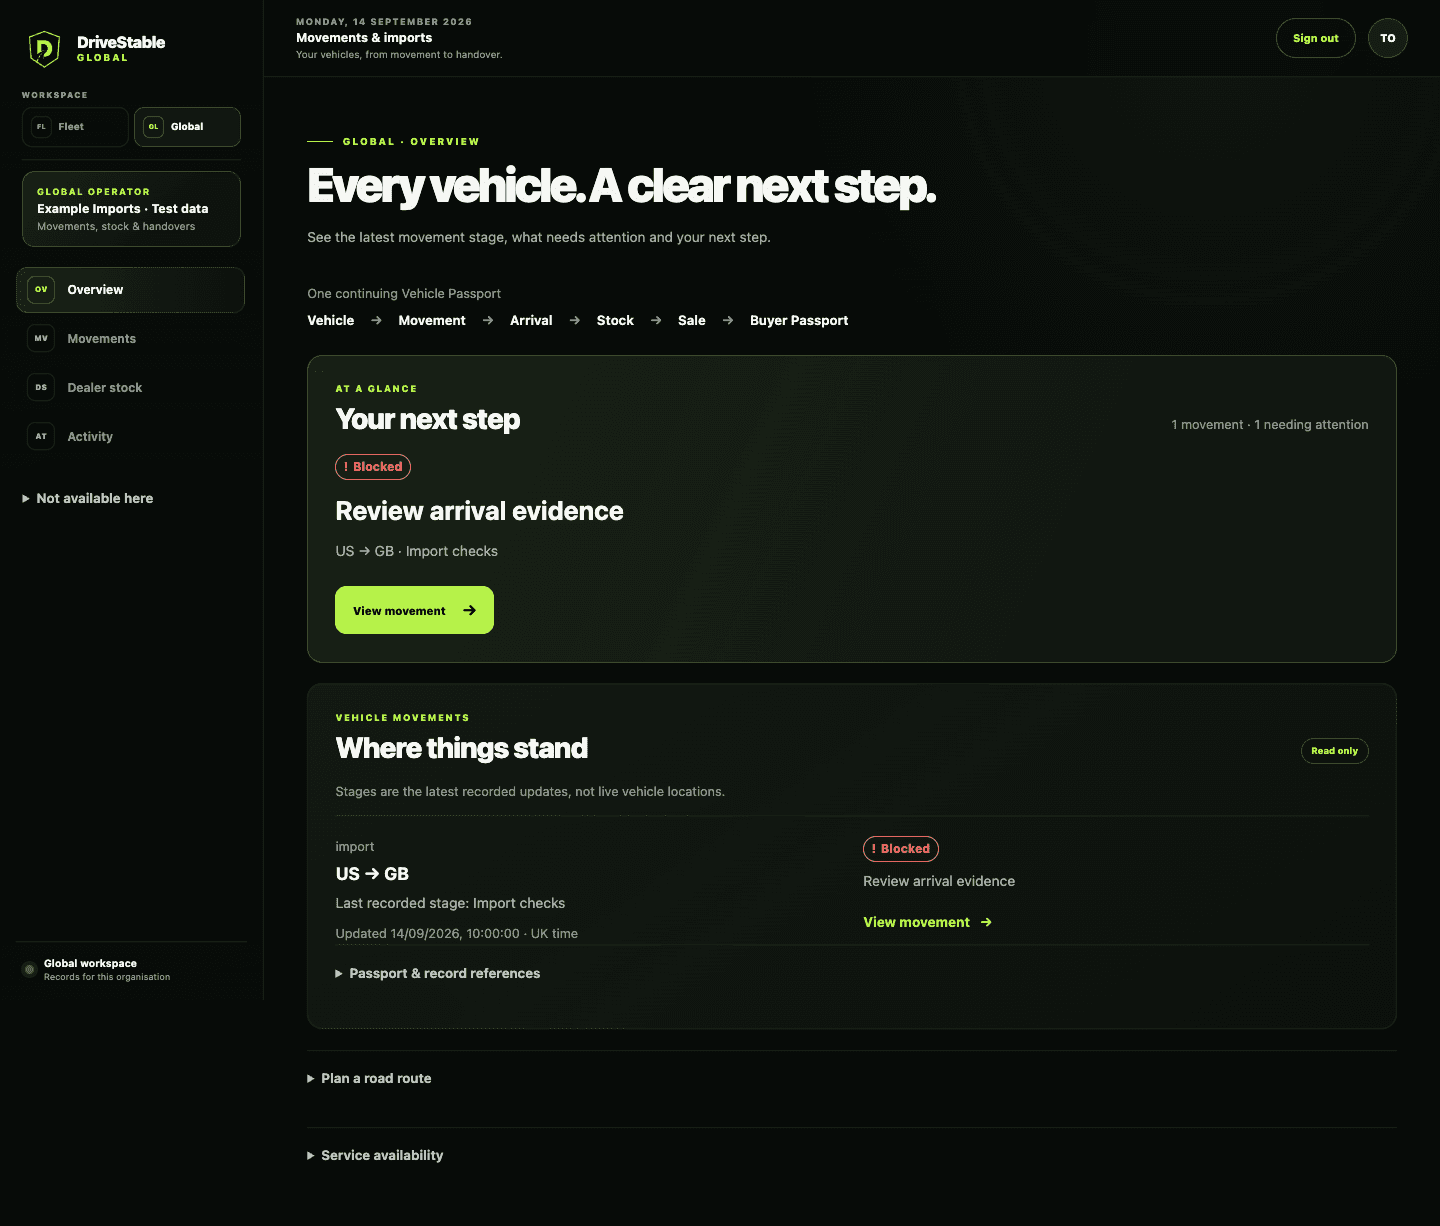Viewport: 1440px width, 1226px height.
Task: Go to Dealer stock in sidebar
Action: click(130, 388)
